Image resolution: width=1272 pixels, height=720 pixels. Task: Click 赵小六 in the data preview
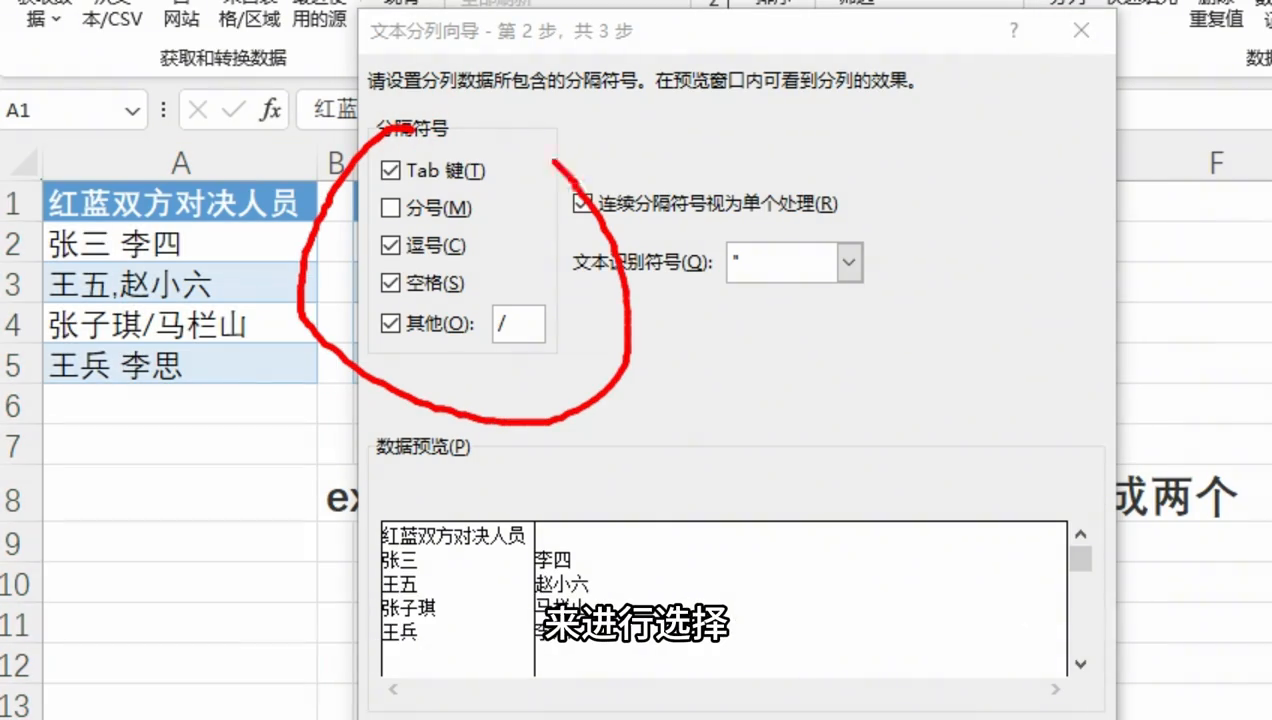pyautogui.click(x=563, y=585)
